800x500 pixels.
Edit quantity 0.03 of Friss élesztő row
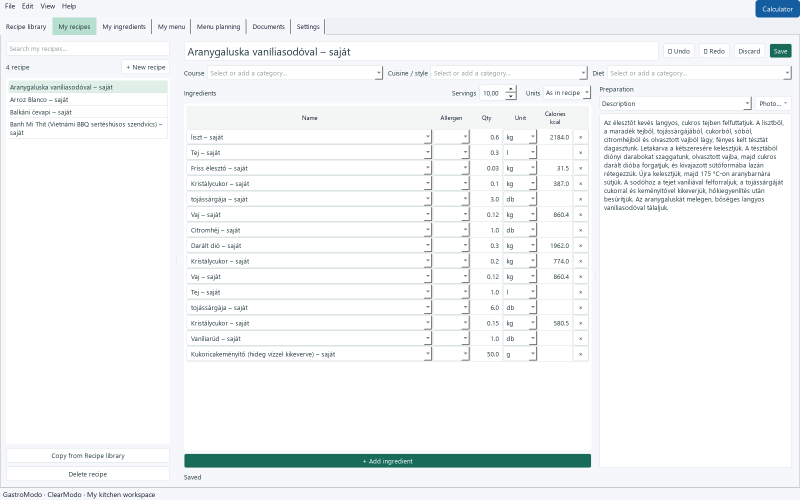click(x=486, y=168)
